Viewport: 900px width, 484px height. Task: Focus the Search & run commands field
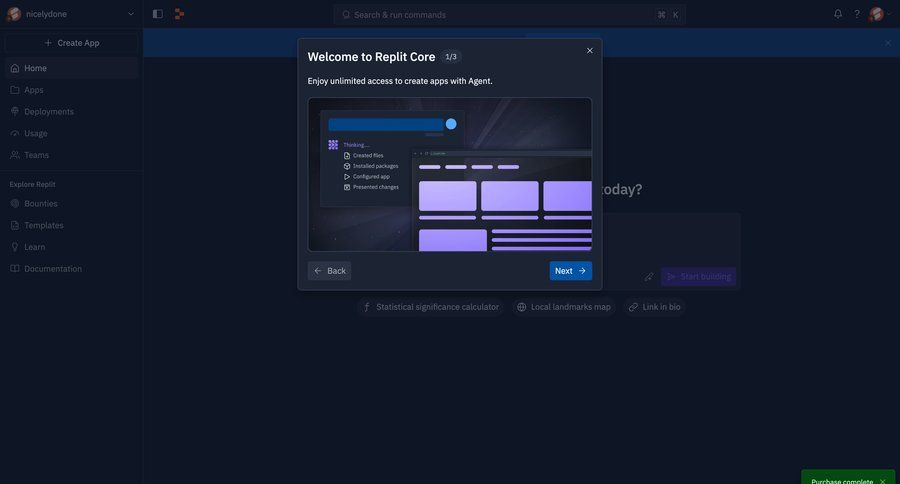coord(509,15)
